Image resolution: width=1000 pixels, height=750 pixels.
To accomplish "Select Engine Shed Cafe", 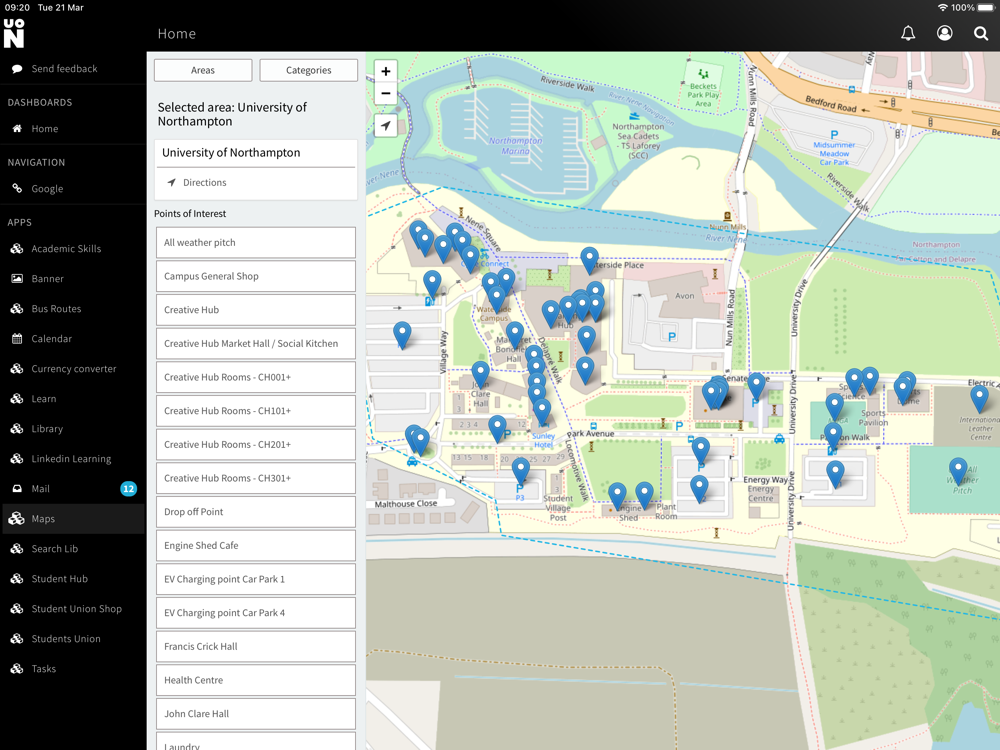I will (x=256, y=545).
